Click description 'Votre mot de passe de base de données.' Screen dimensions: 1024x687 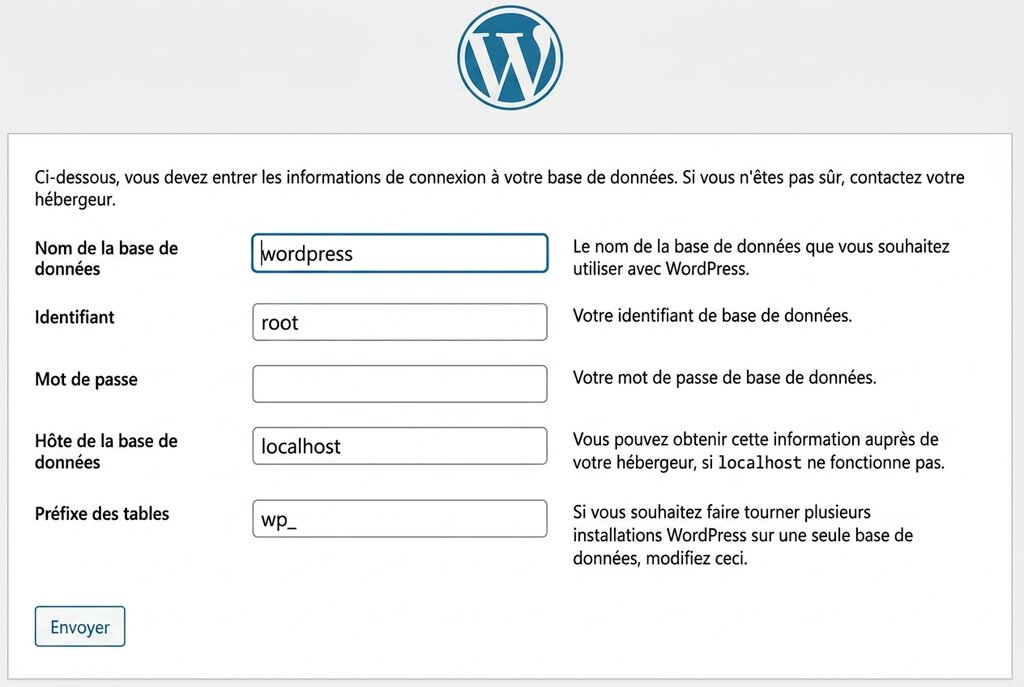click(725, 378)
